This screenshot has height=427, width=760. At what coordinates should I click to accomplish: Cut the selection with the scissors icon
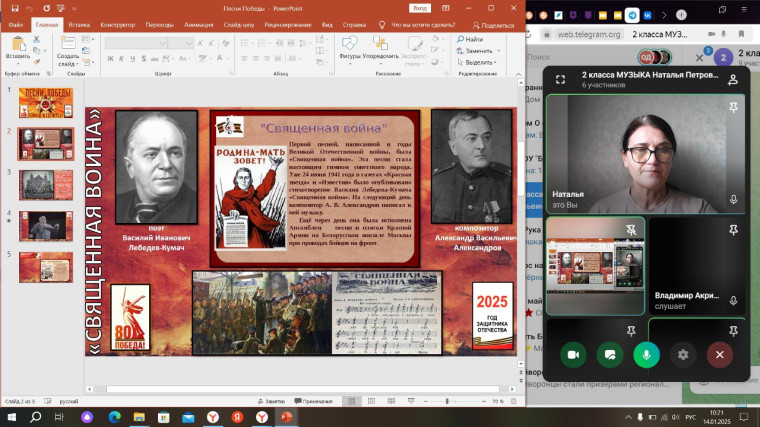coord(36,39)
